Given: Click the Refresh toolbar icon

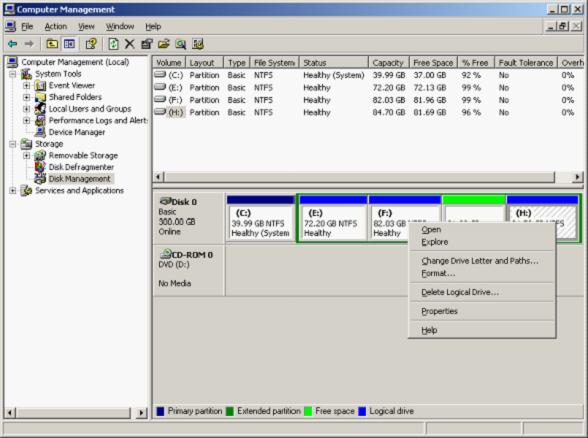Looking at the screenshot, I should point(113,44).
